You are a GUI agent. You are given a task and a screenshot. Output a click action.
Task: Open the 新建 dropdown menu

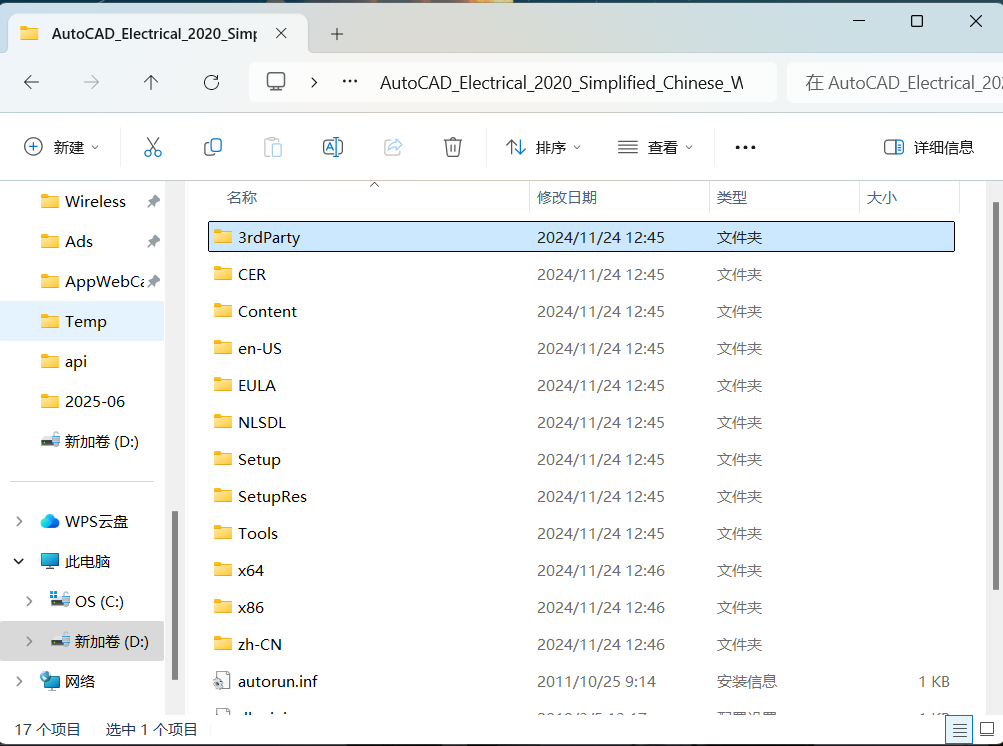[x=61, y=147]
